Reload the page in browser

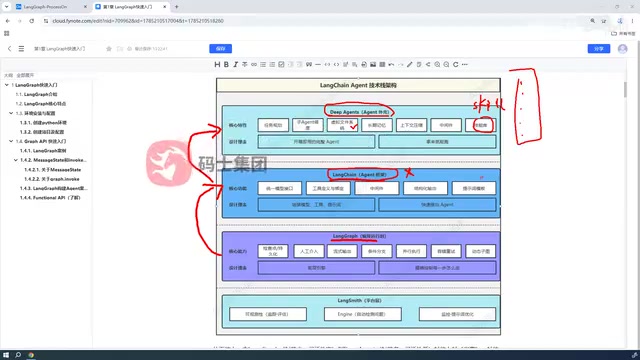coord(31,21)
